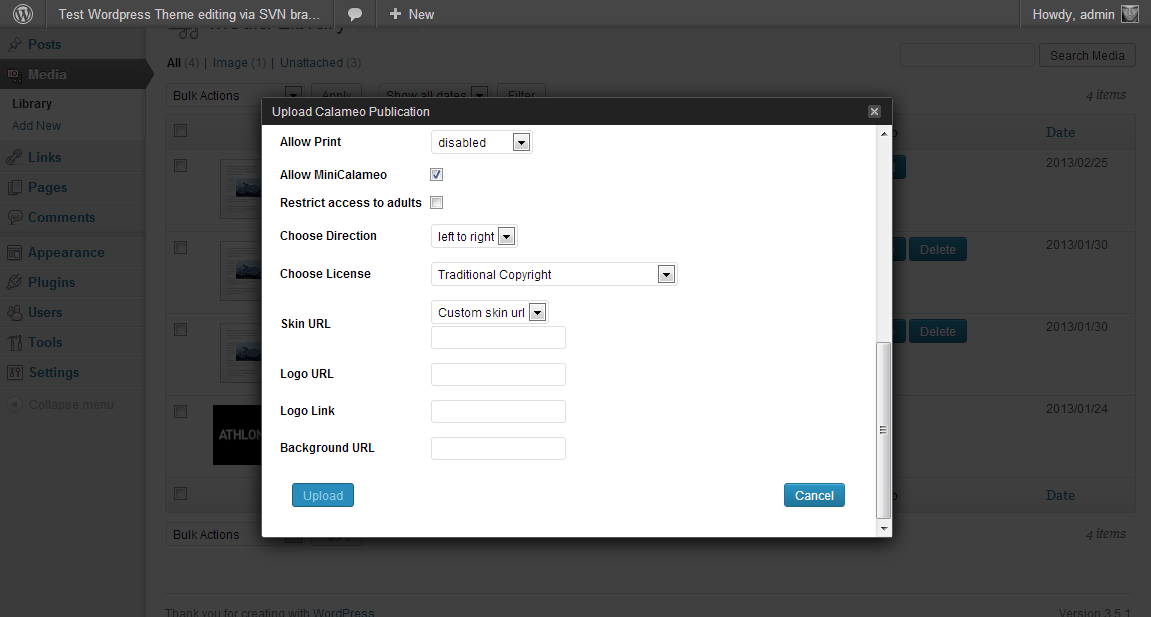The width and height of the screenshot is (1151, 617).
Task: Check Restrict access to adults
Action: 437,202
